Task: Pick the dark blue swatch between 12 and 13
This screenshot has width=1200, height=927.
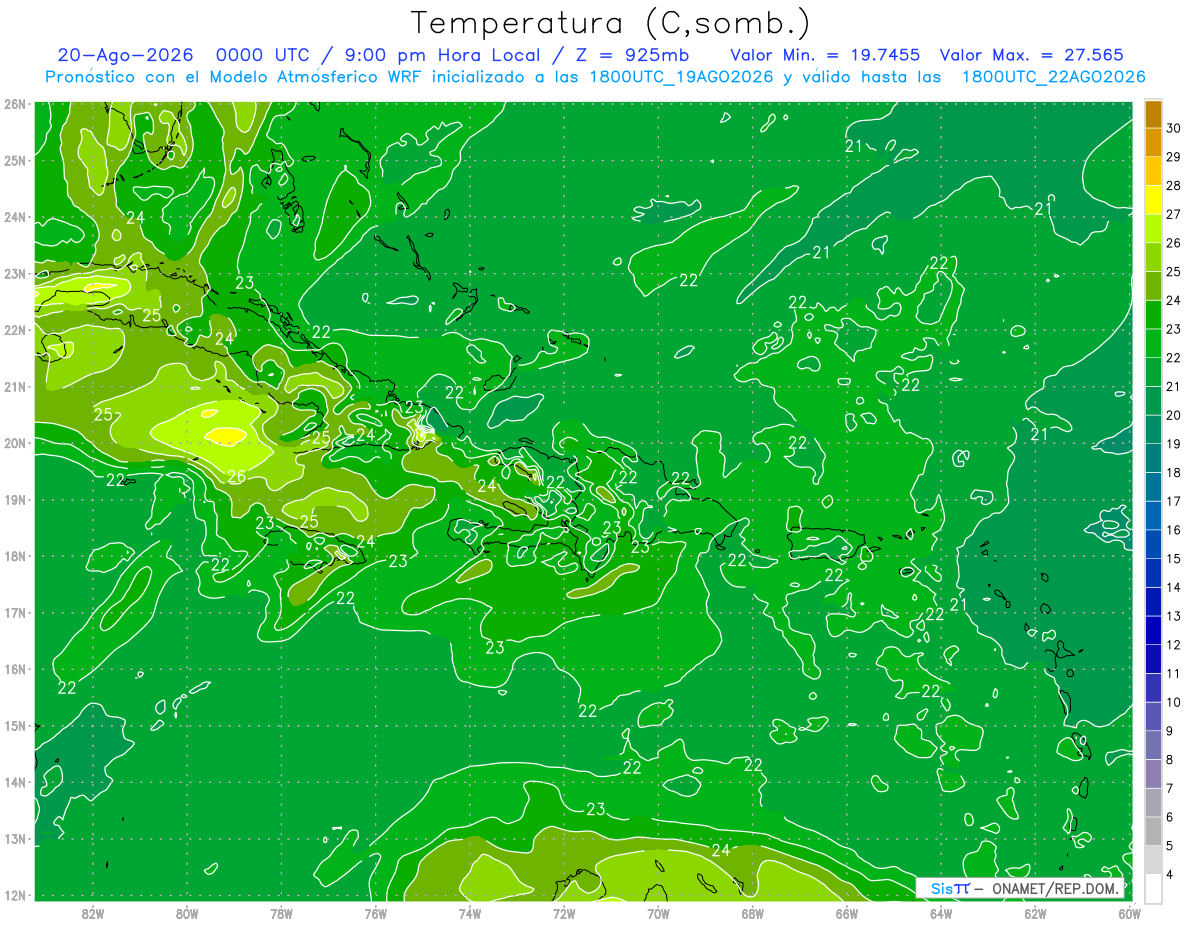Action: [x=1153, y=630]
